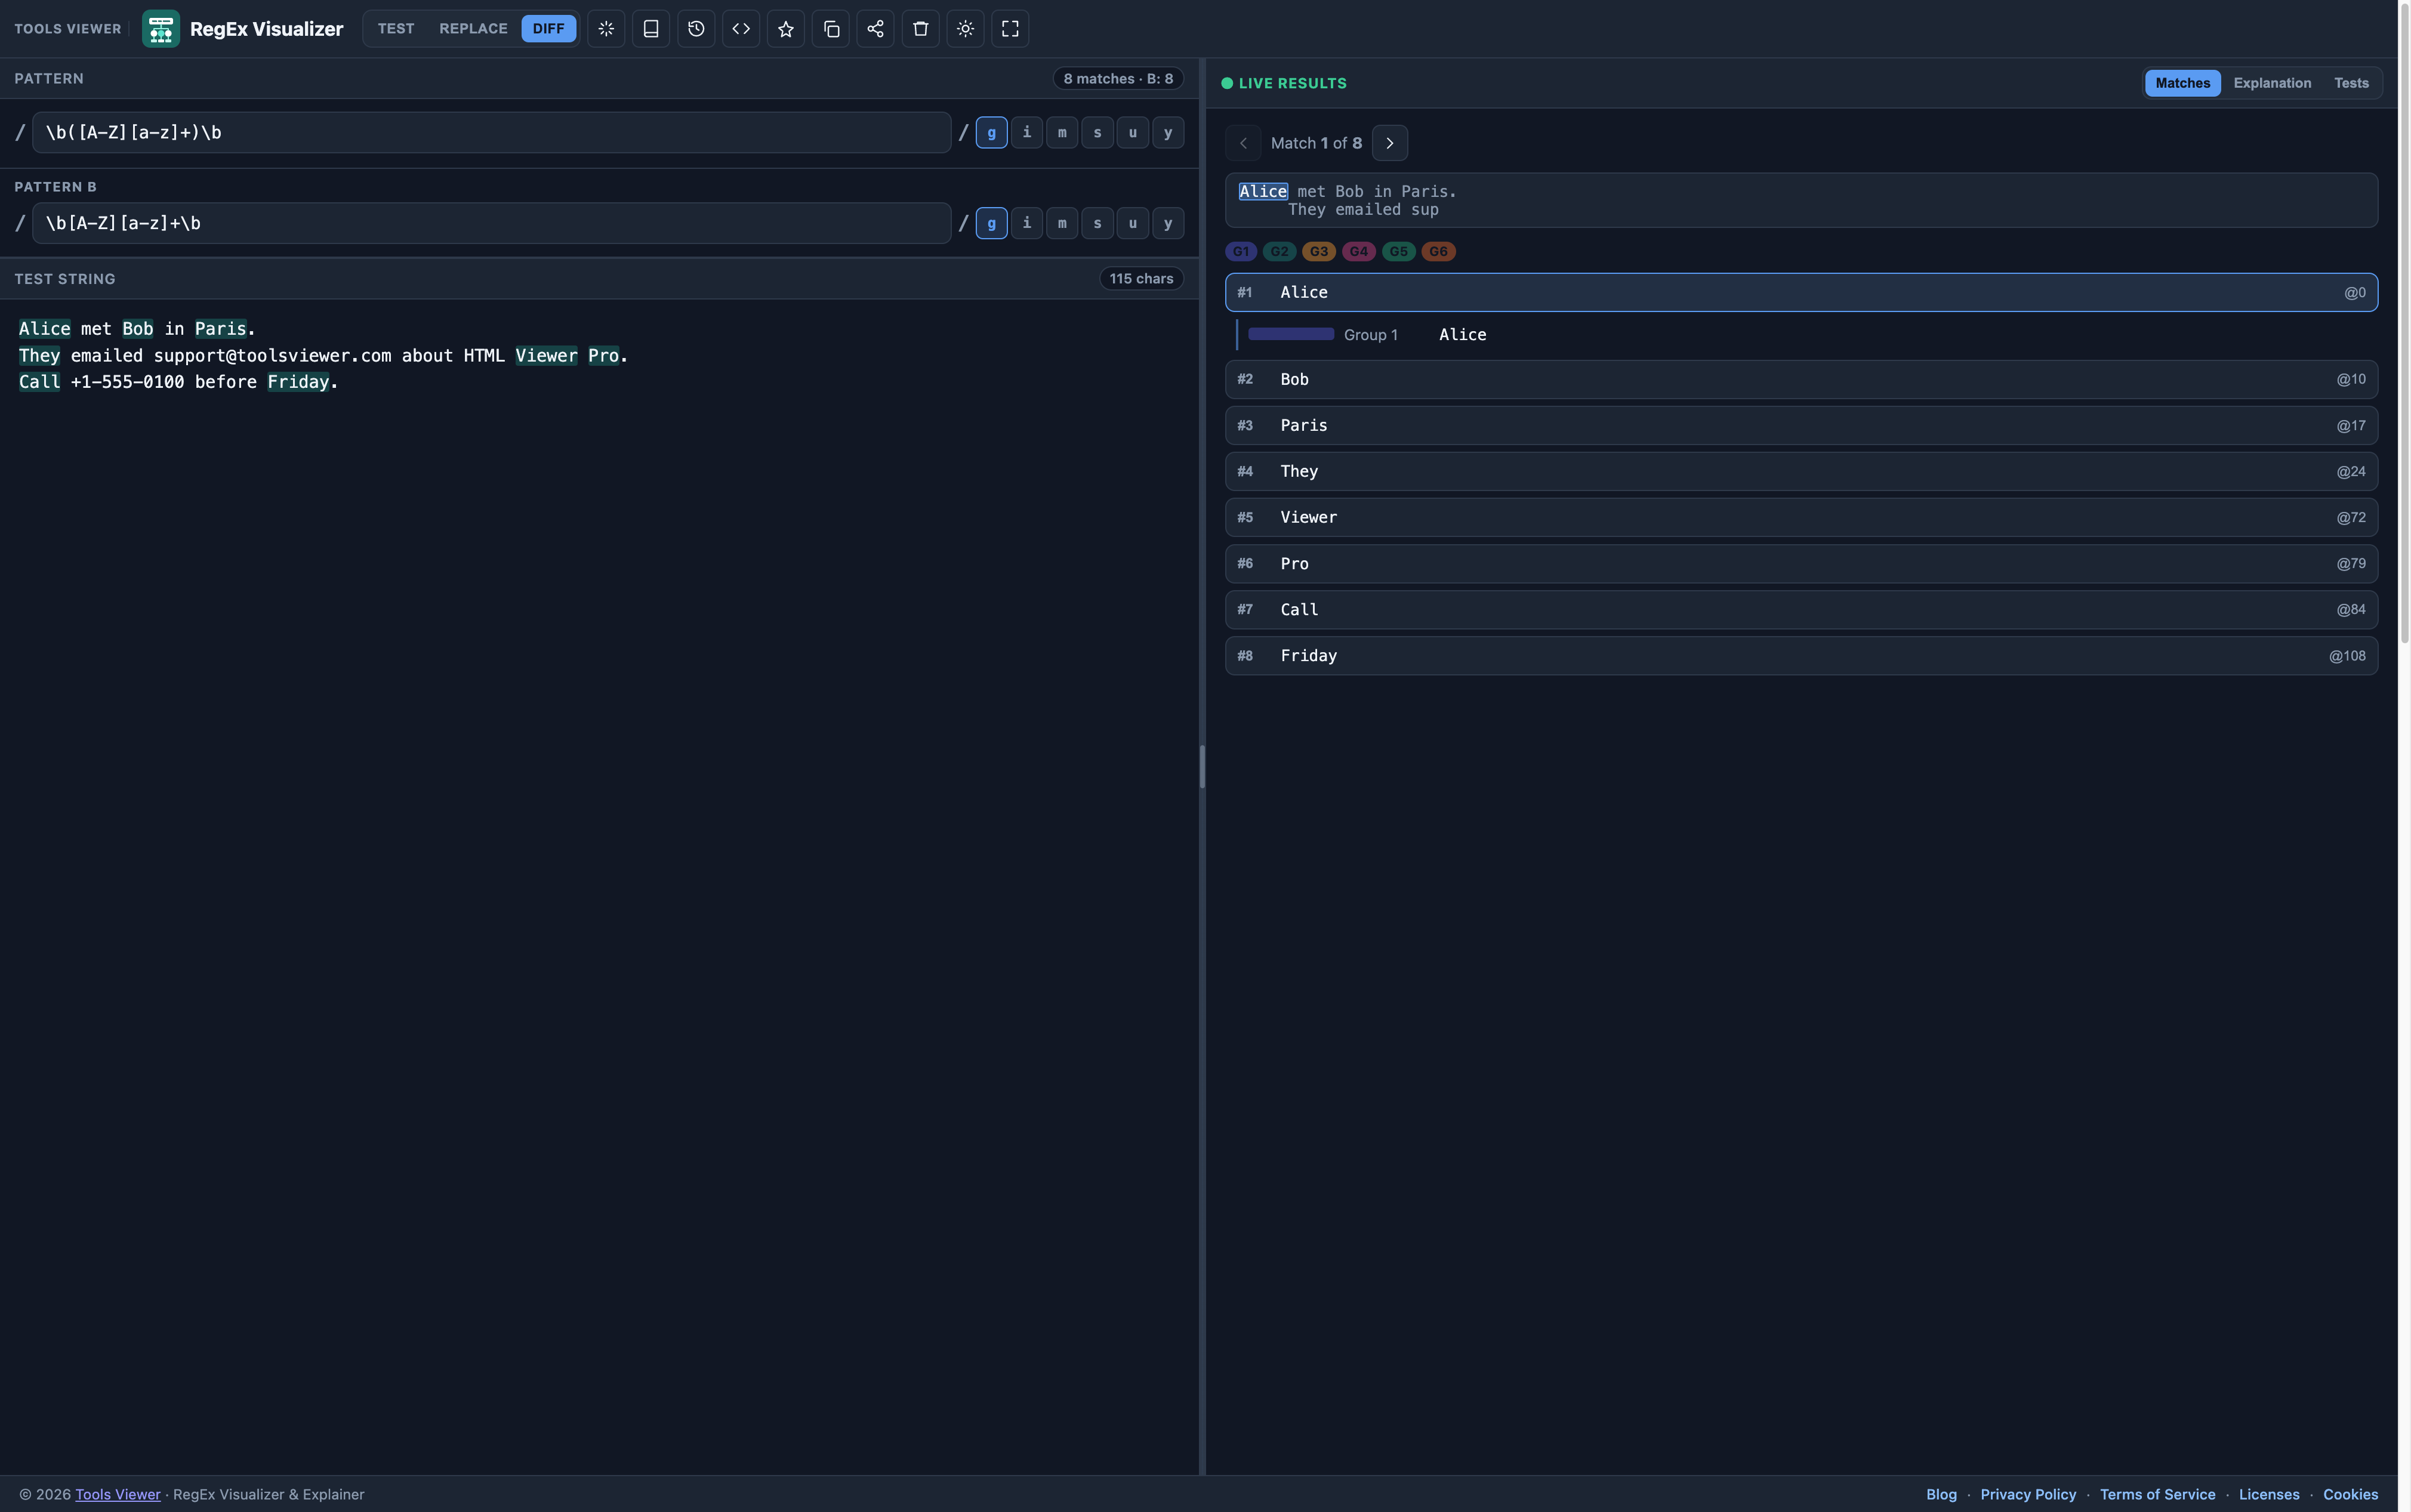Toggle the s flag for the main pattern
2411x1512 pixels.
coord(1097,132)
